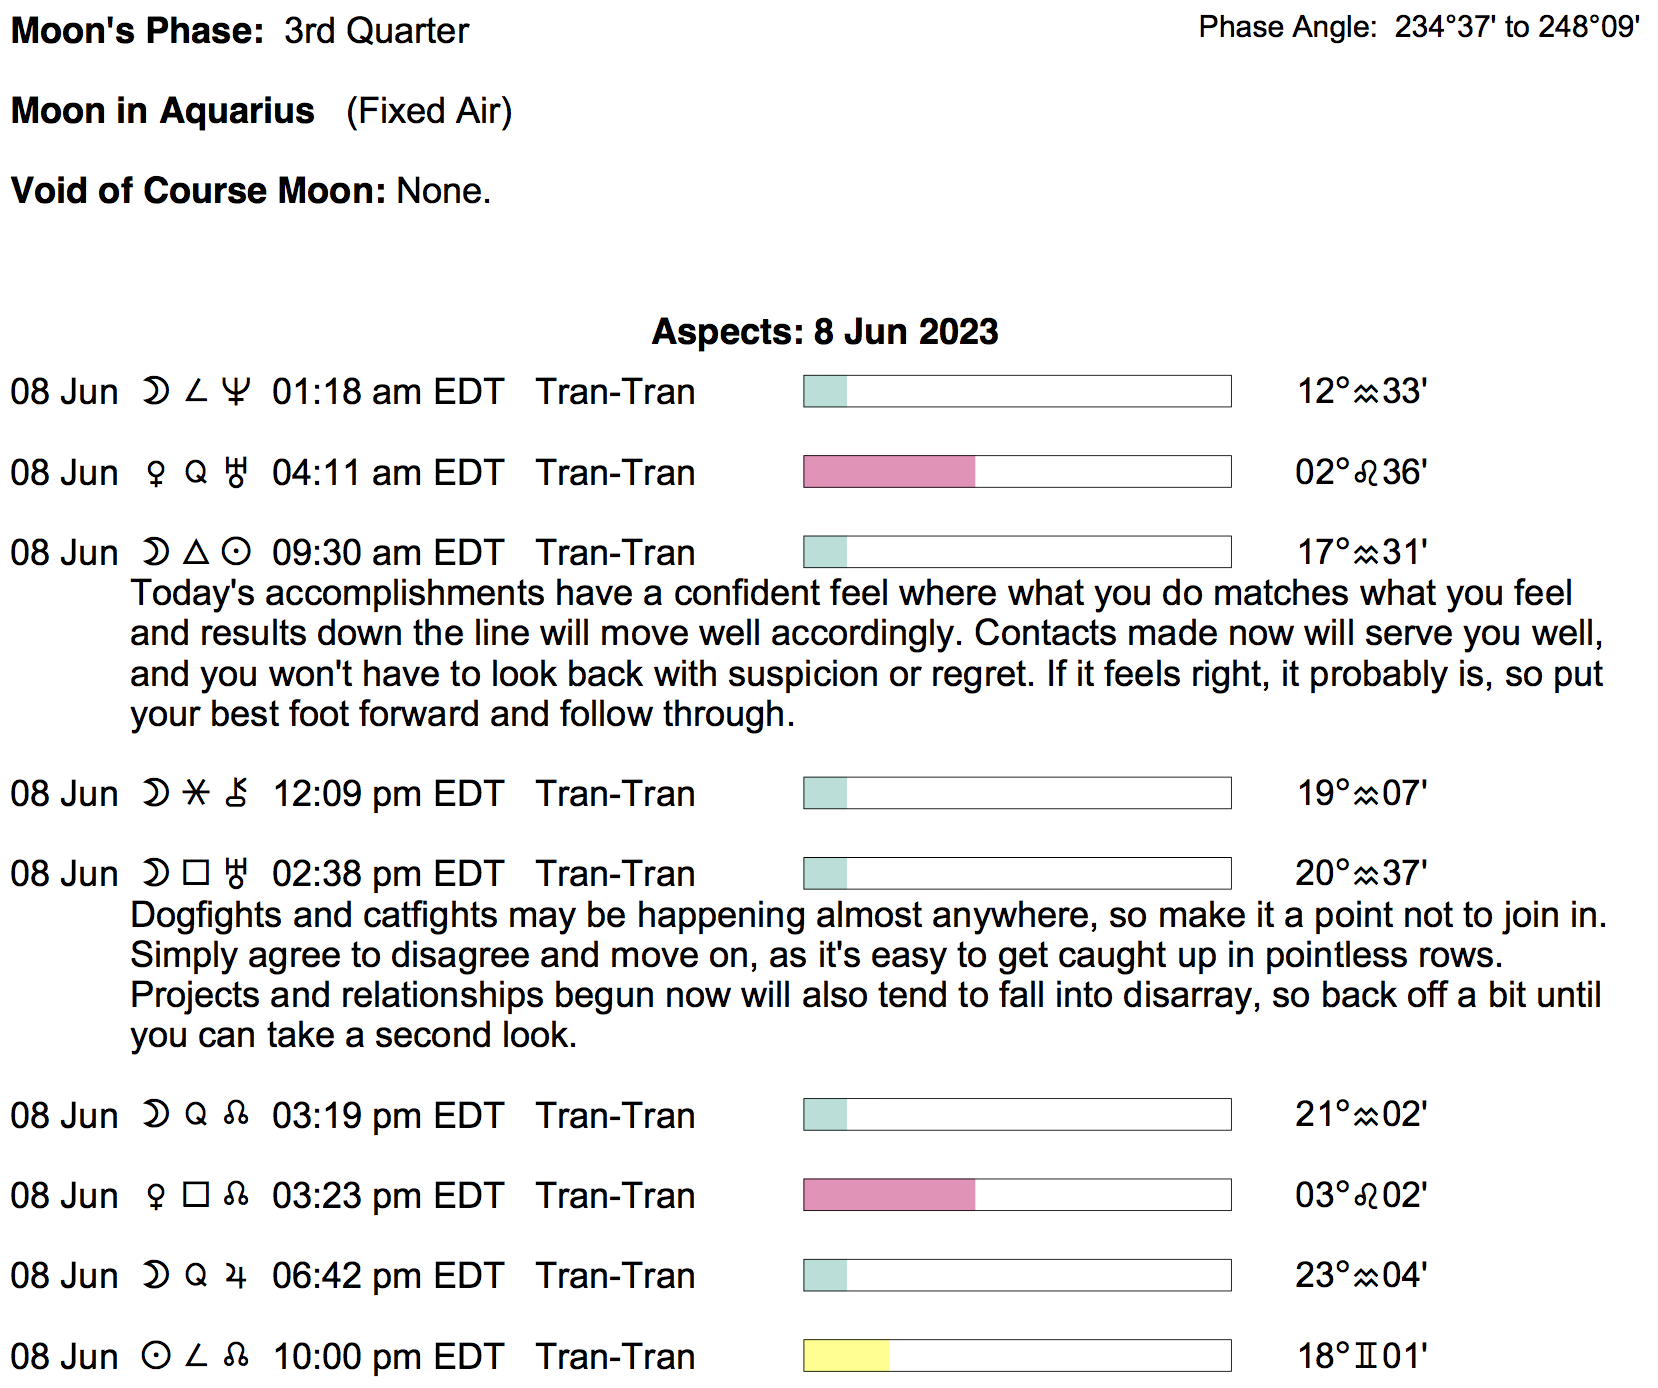Click the Phase Angle value text

click(1516, 27)
